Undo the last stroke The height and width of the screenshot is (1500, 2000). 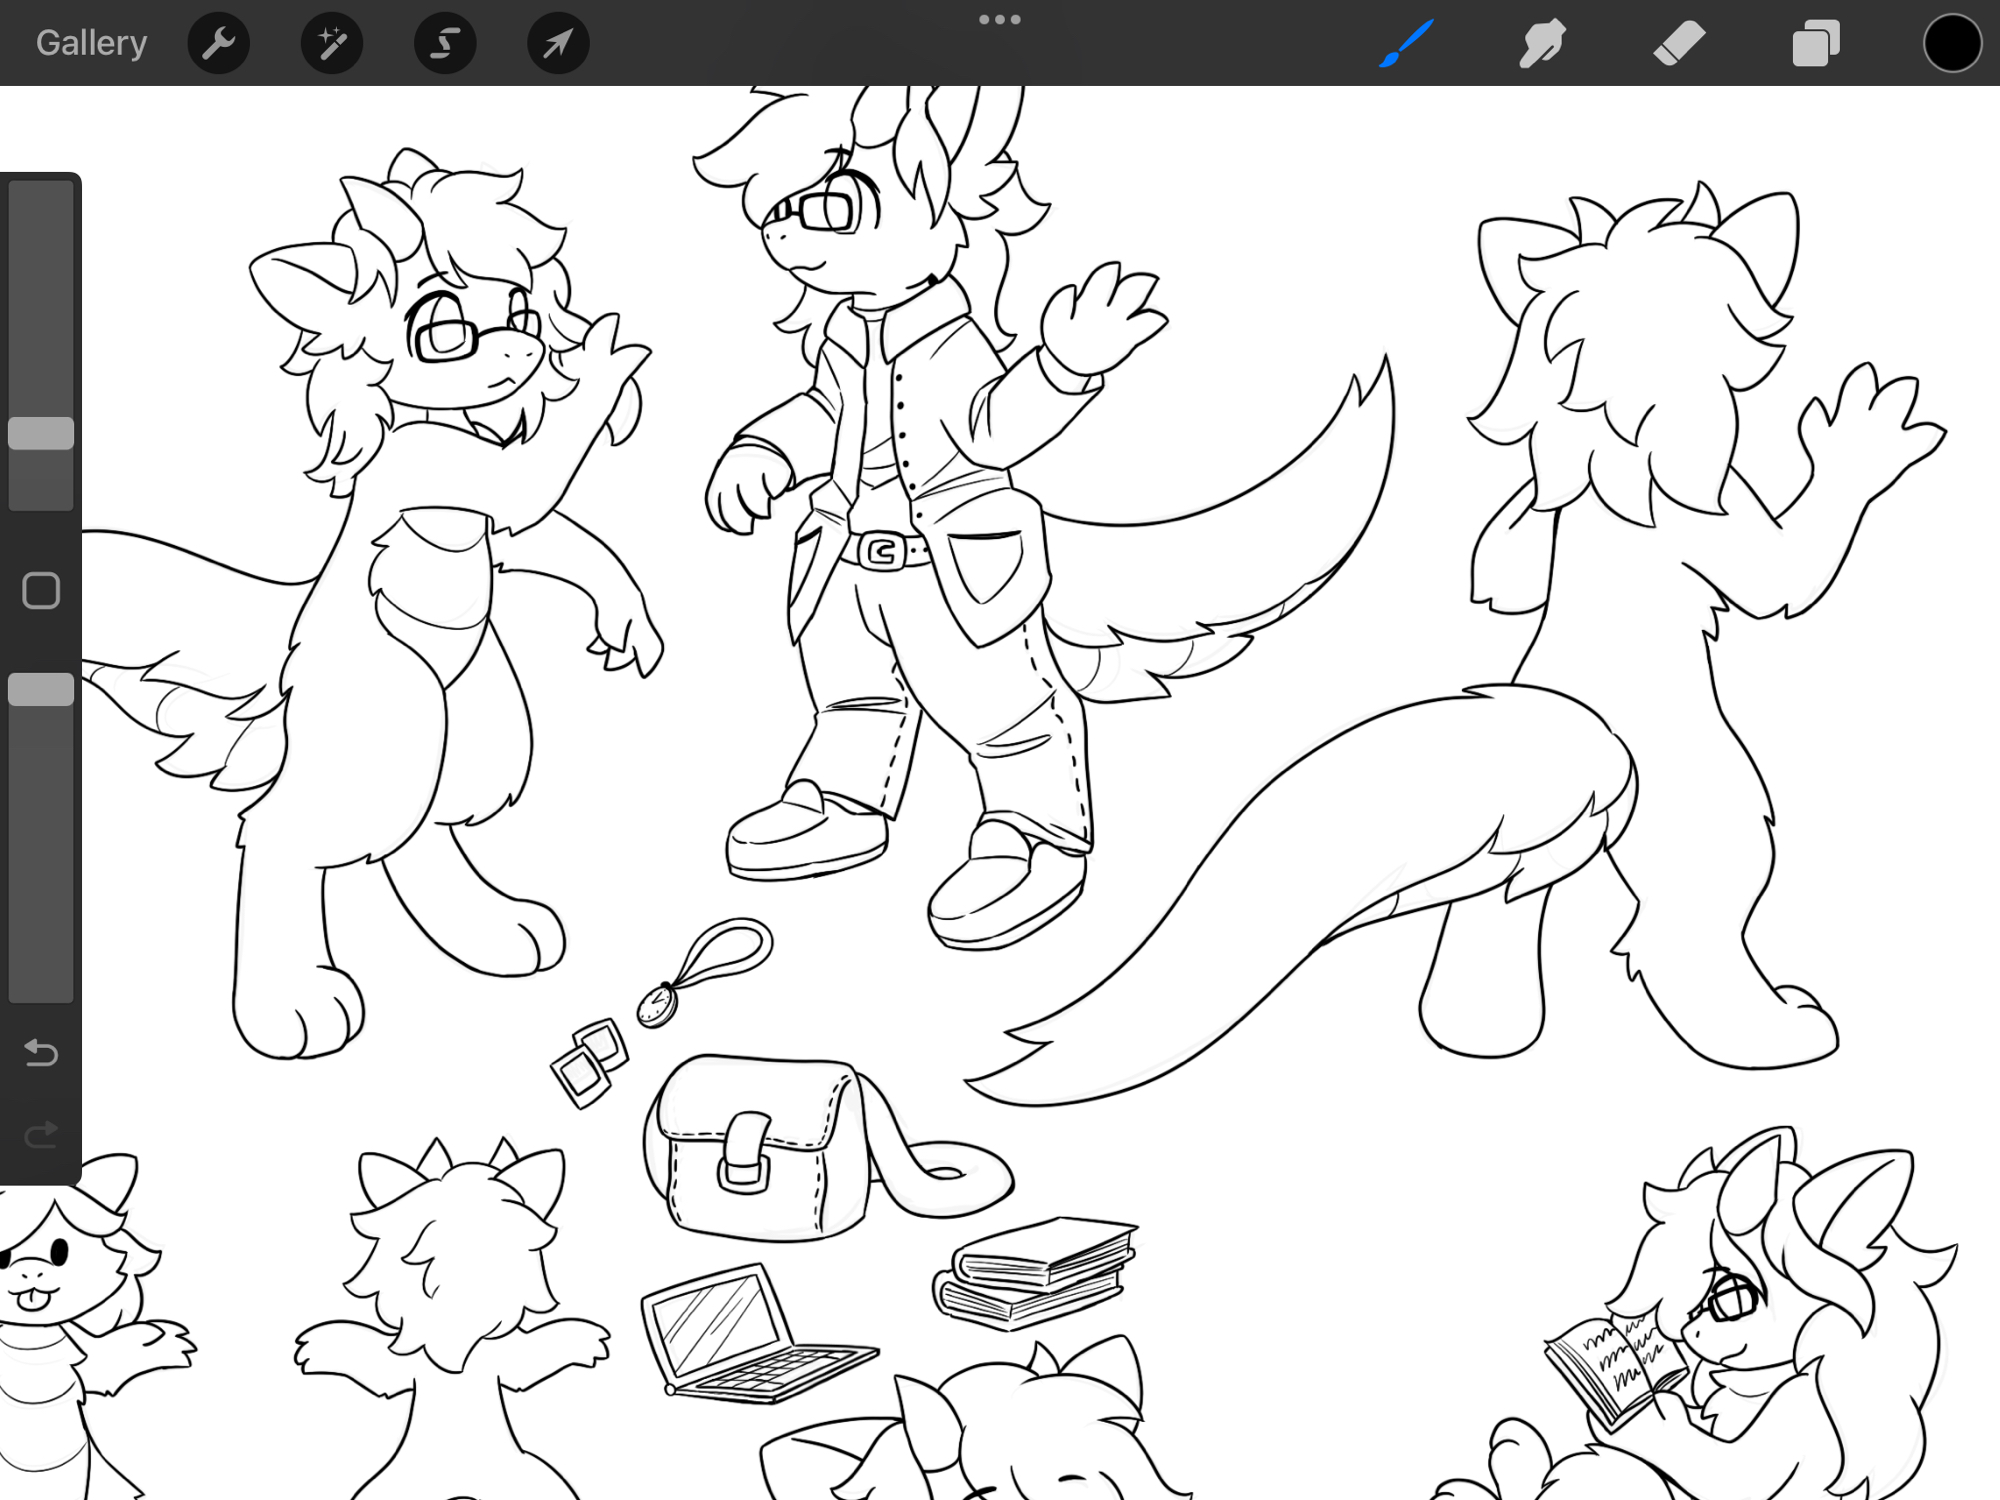[x=41, y=1052]
